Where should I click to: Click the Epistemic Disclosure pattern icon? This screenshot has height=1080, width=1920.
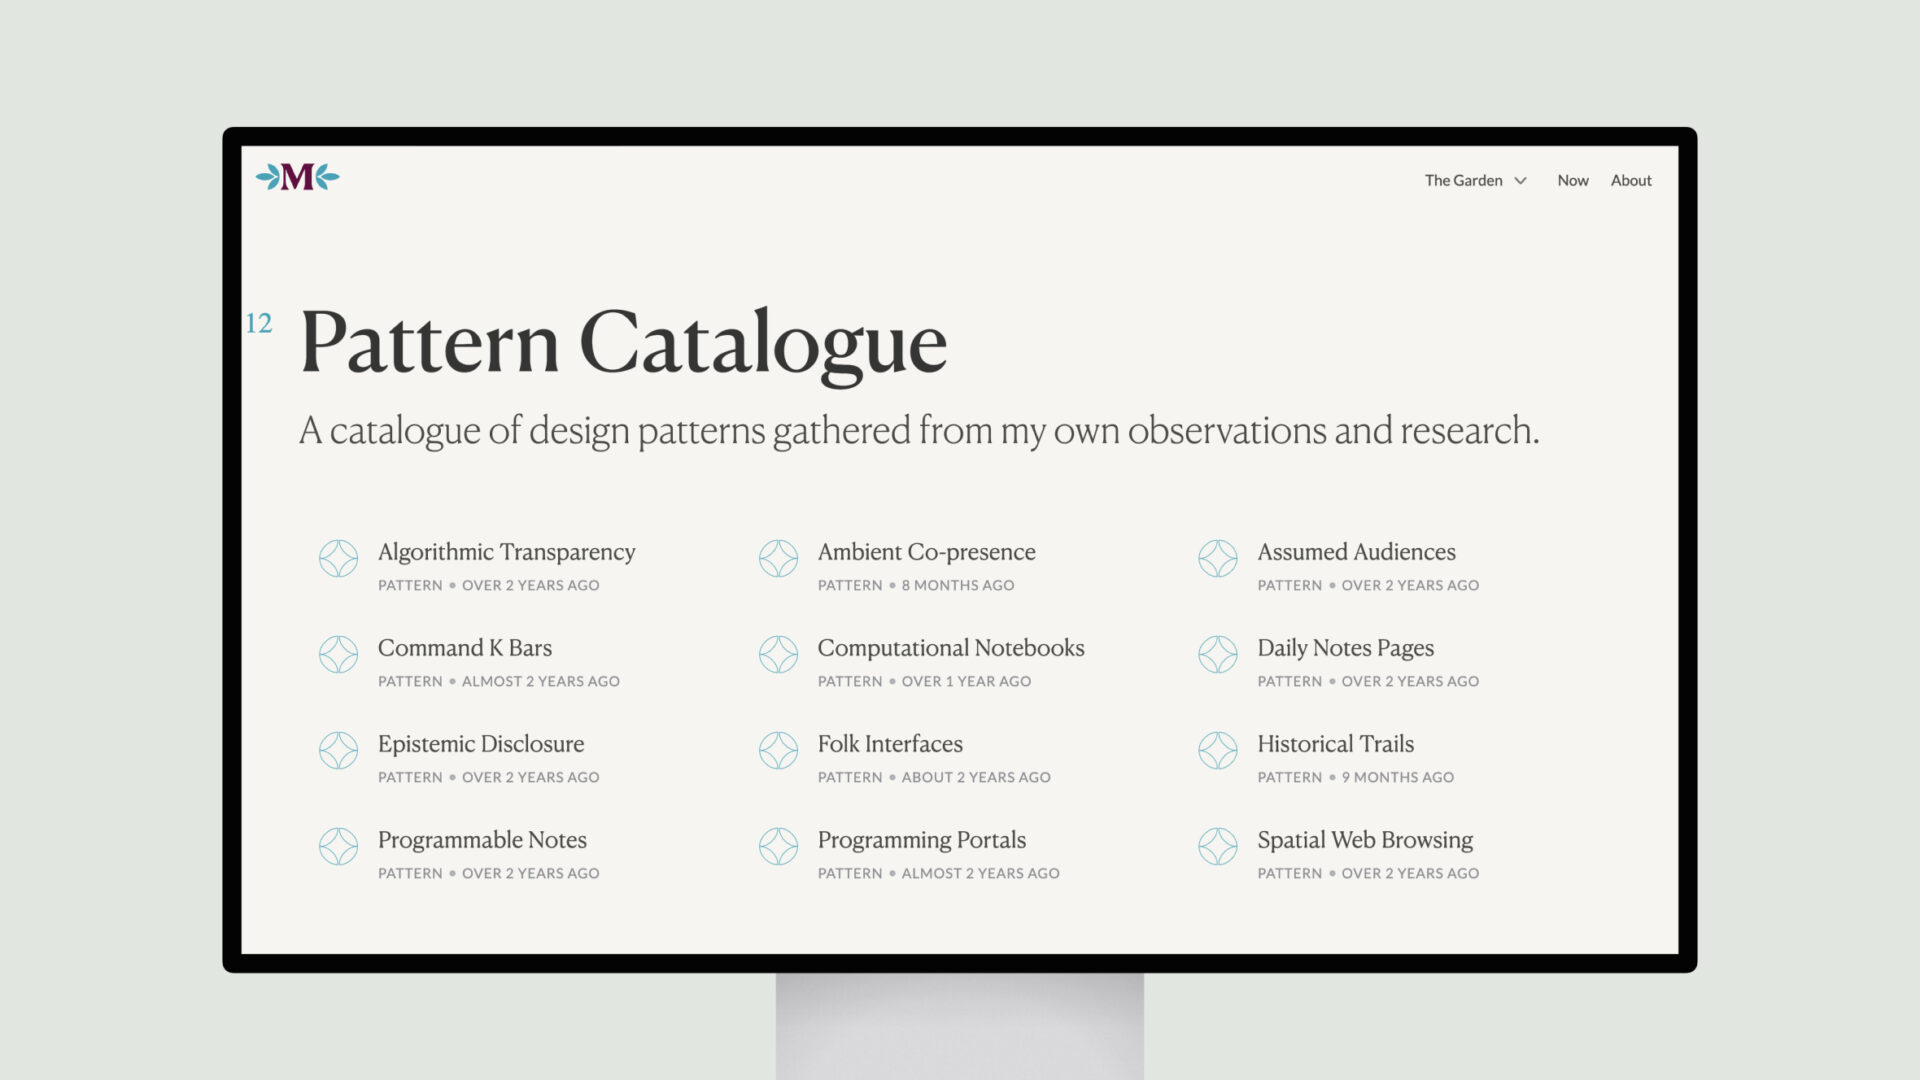338,750
